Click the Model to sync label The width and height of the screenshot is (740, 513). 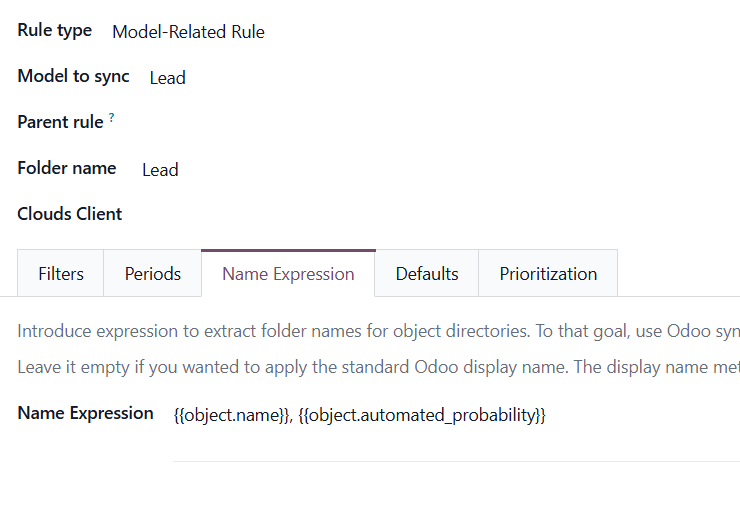click(x=73, y=77)
